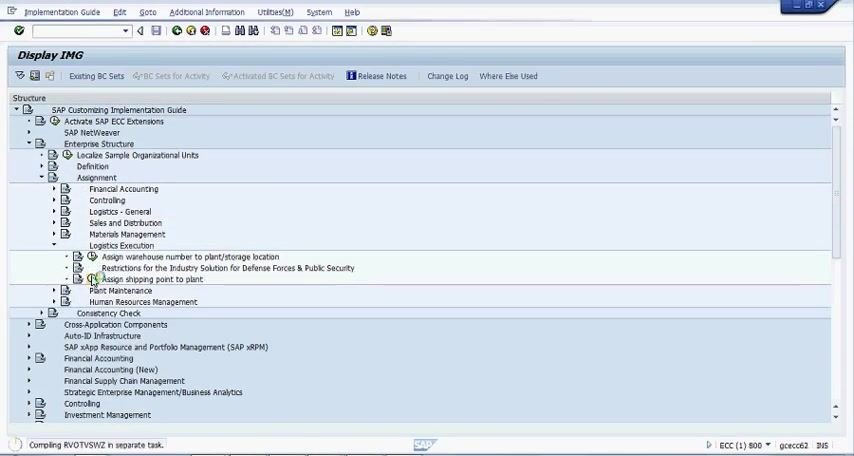Screen dimensions: 854x456
Task: Click the Where Else Used button
Action: pos(508,76)
